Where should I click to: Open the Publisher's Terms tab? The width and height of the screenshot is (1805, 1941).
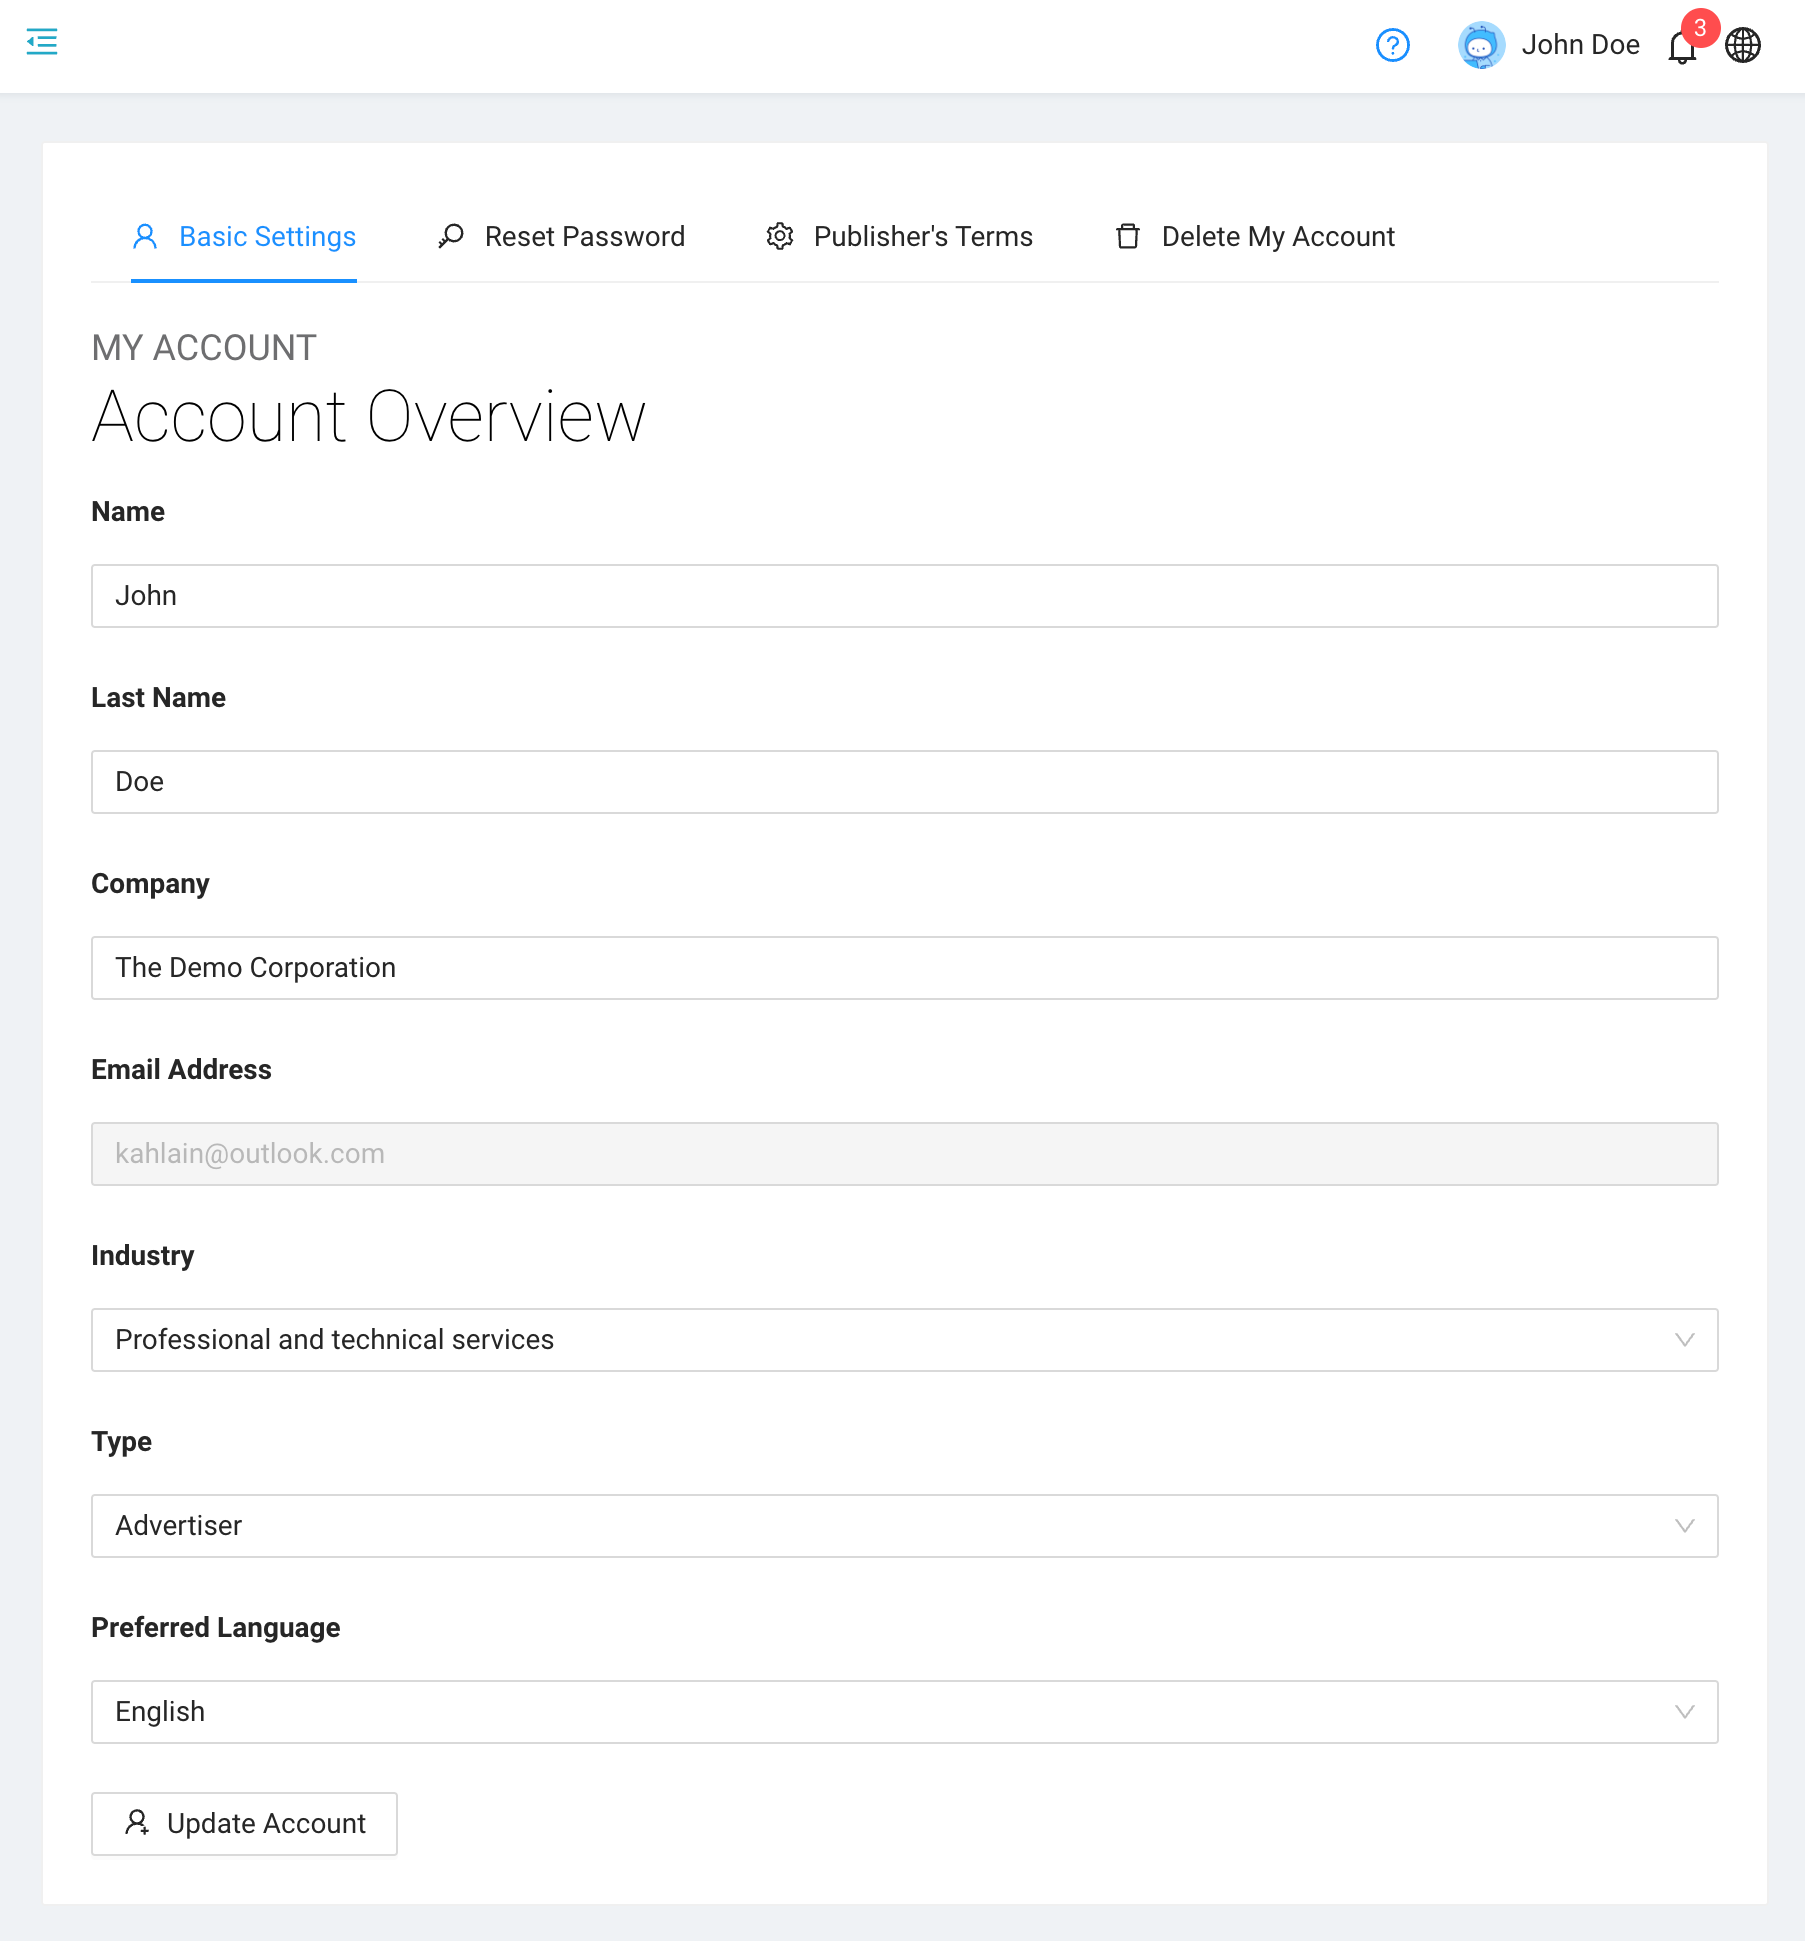899,237
